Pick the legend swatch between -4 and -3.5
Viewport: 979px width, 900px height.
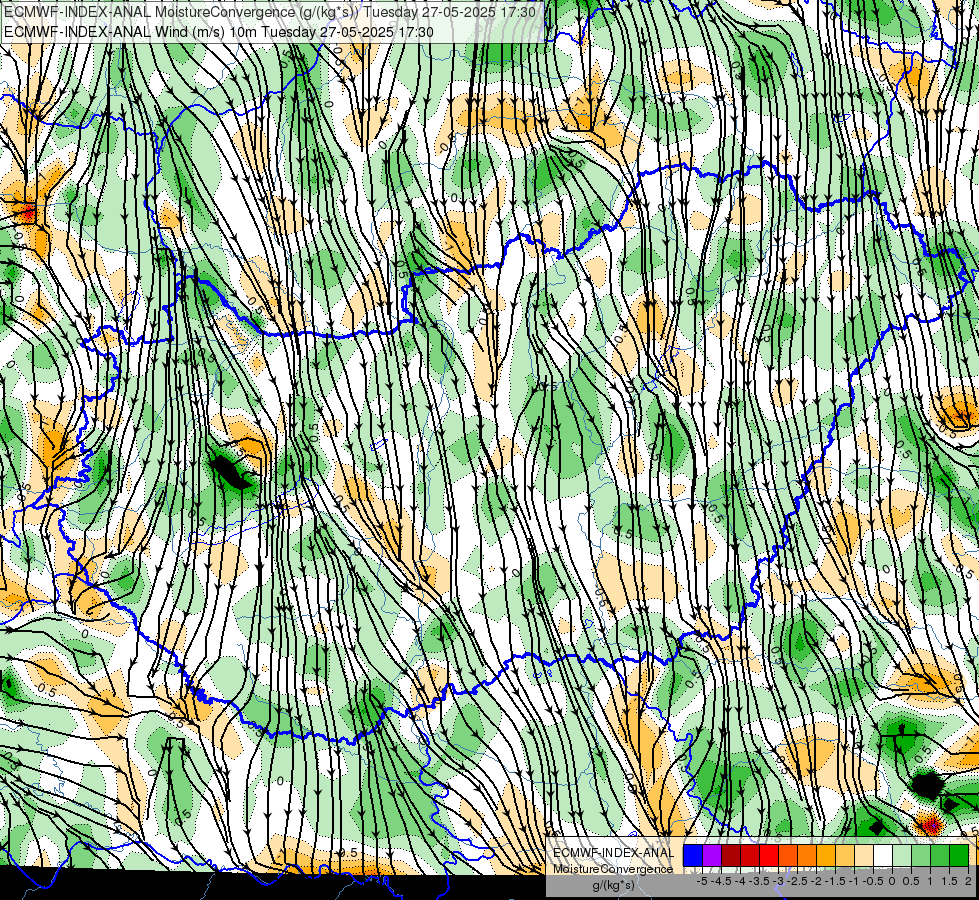750,855
